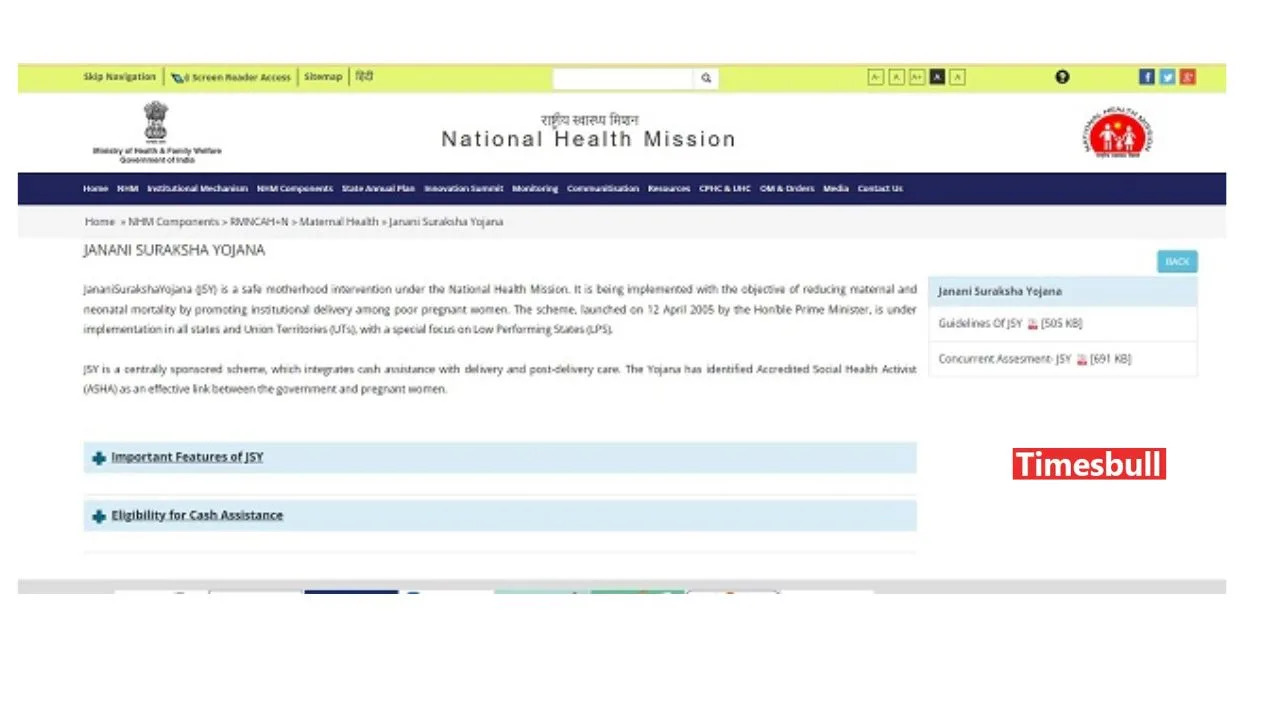Decrease font size with A- button

coord(875,77)
